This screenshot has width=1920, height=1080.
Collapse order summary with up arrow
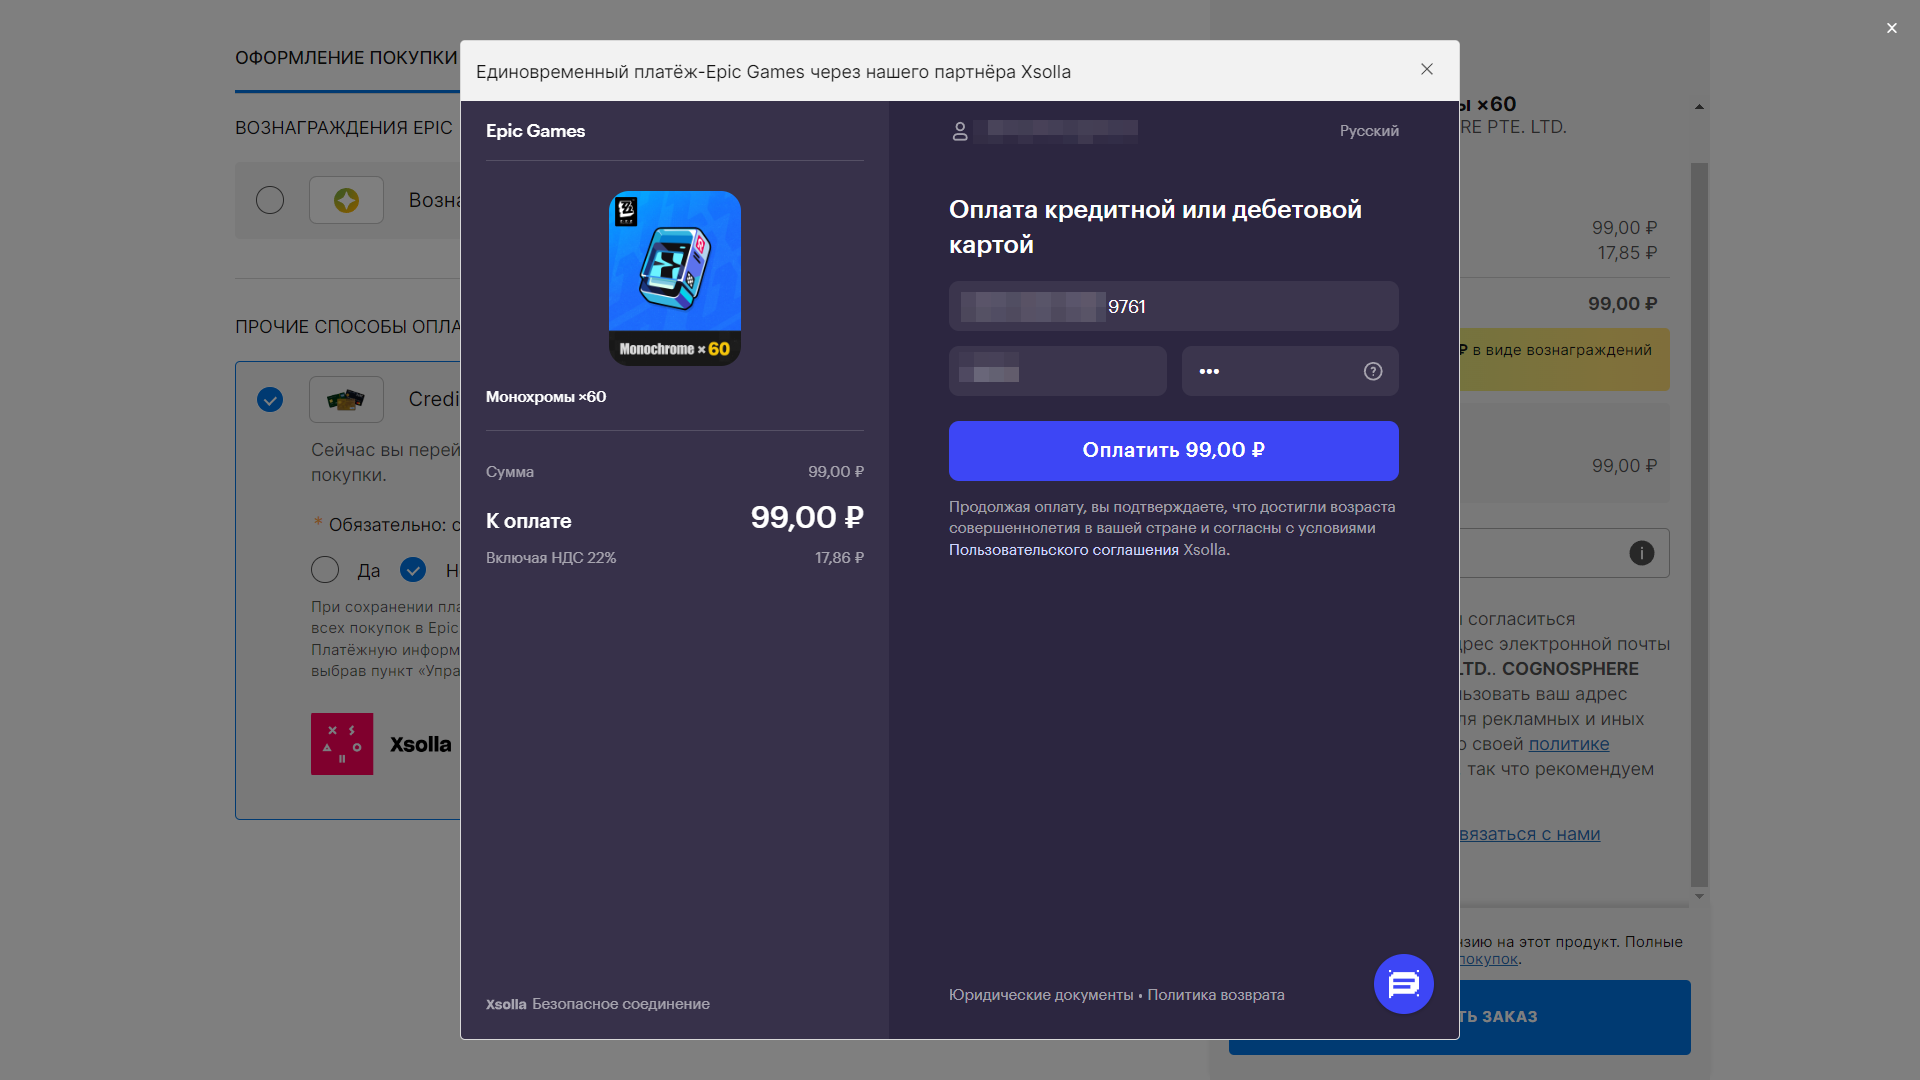[x=1699, y=107]
